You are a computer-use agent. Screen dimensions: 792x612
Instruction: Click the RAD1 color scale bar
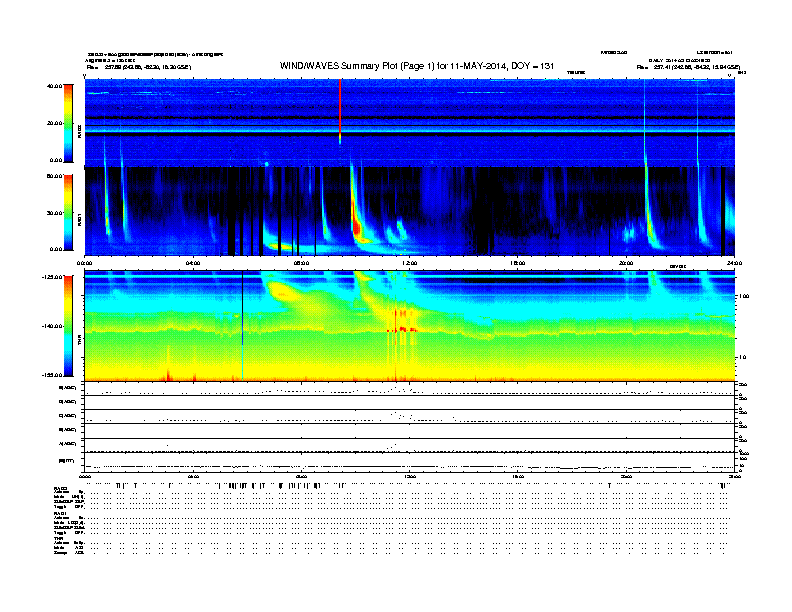click(x=68, y=212)
